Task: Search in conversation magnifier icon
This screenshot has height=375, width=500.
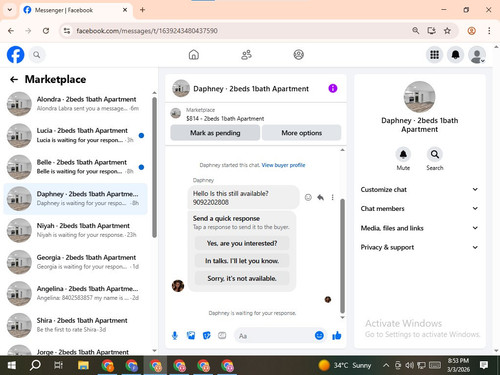Action: (x=435, y=154)
